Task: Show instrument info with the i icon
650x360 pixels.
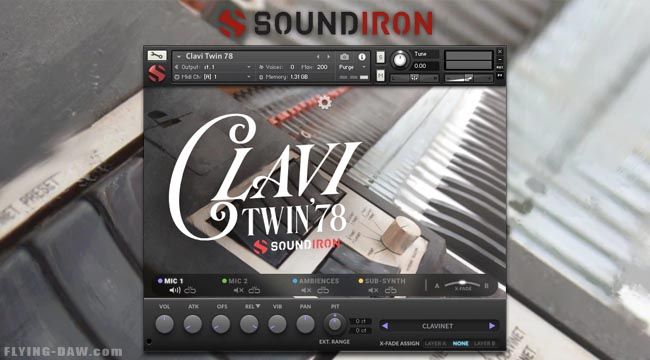Action: (362, 57)
